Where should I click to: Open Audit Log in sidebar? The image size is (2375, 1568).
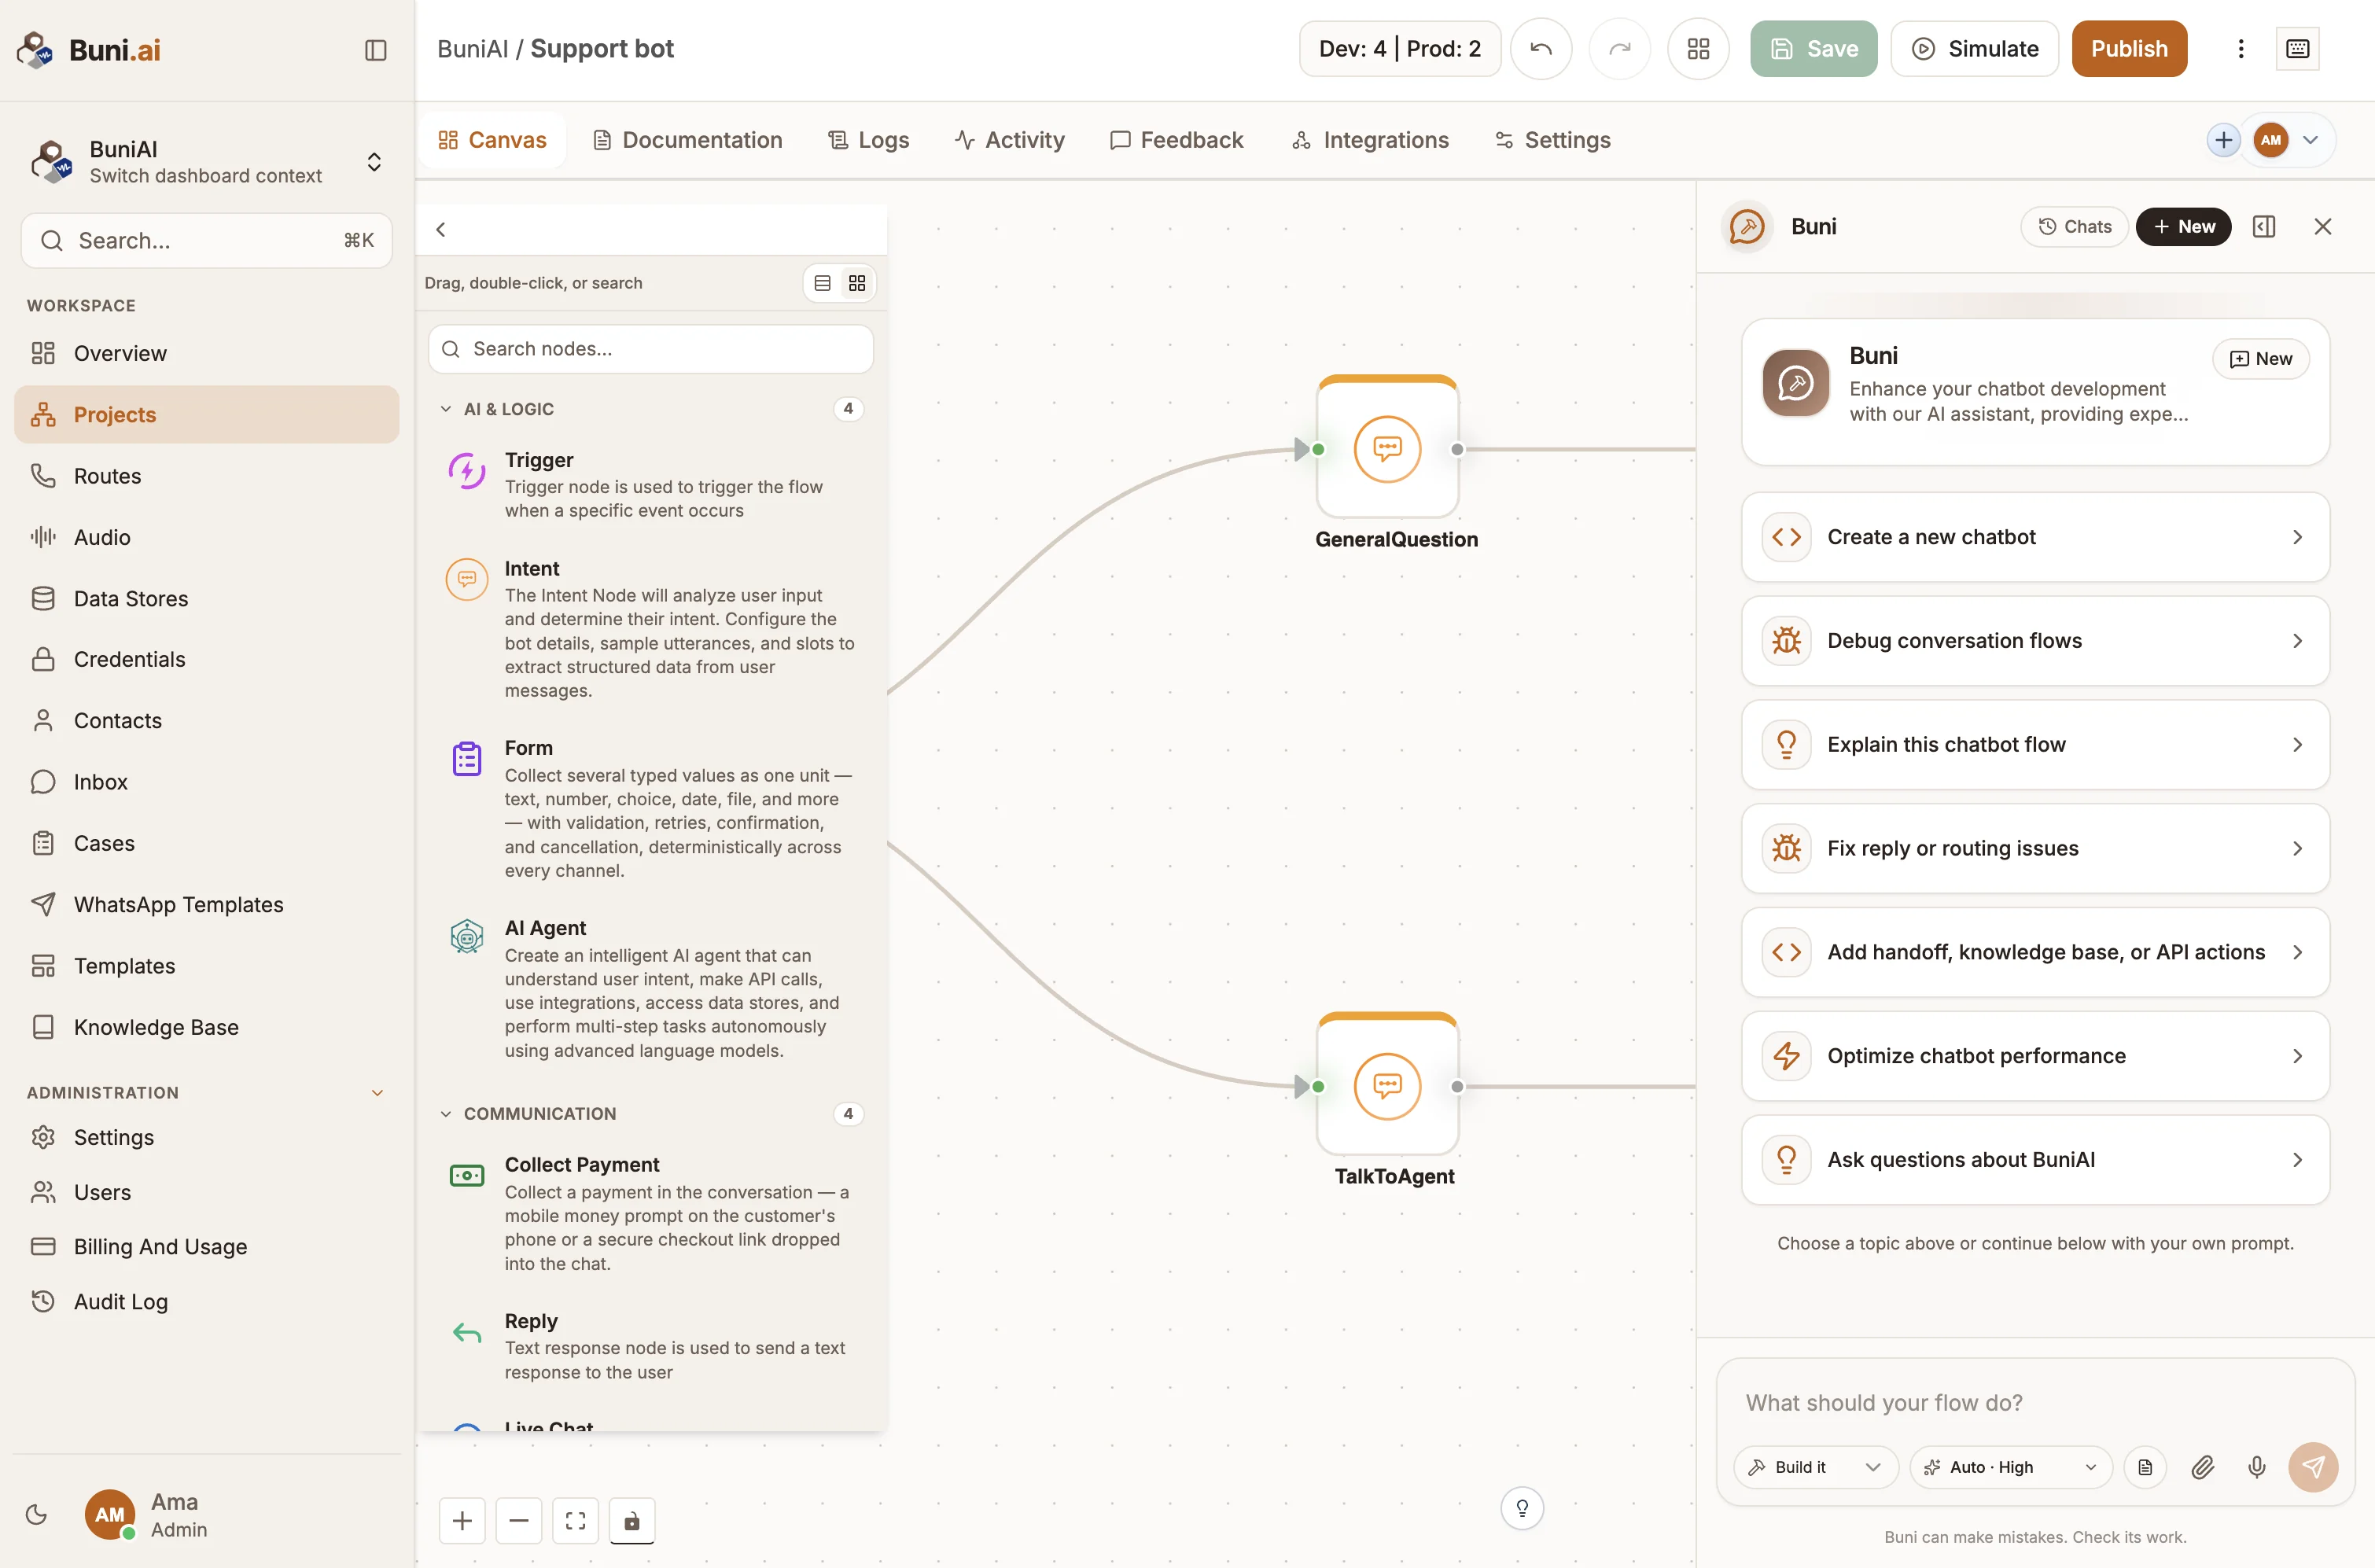click(x=207, y=1302)
